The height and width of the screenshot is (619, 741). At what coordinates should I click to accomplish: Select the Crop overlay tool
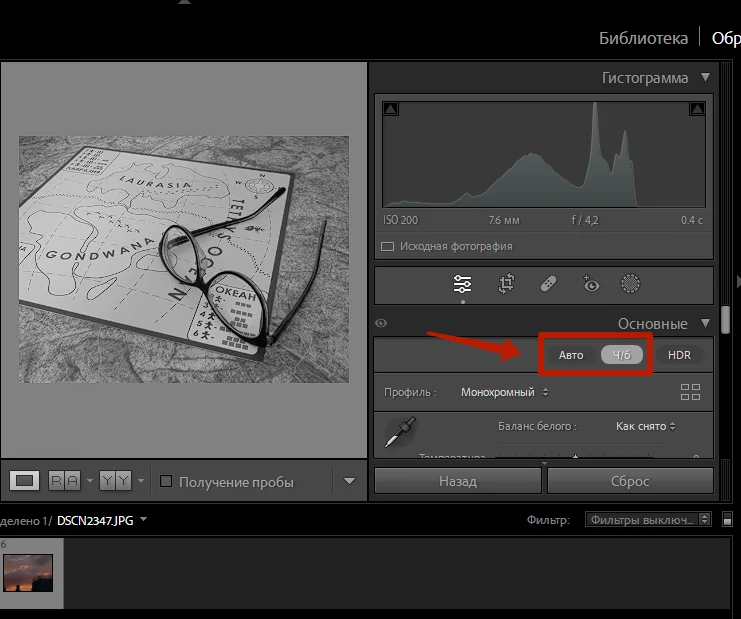click(506, 284)
